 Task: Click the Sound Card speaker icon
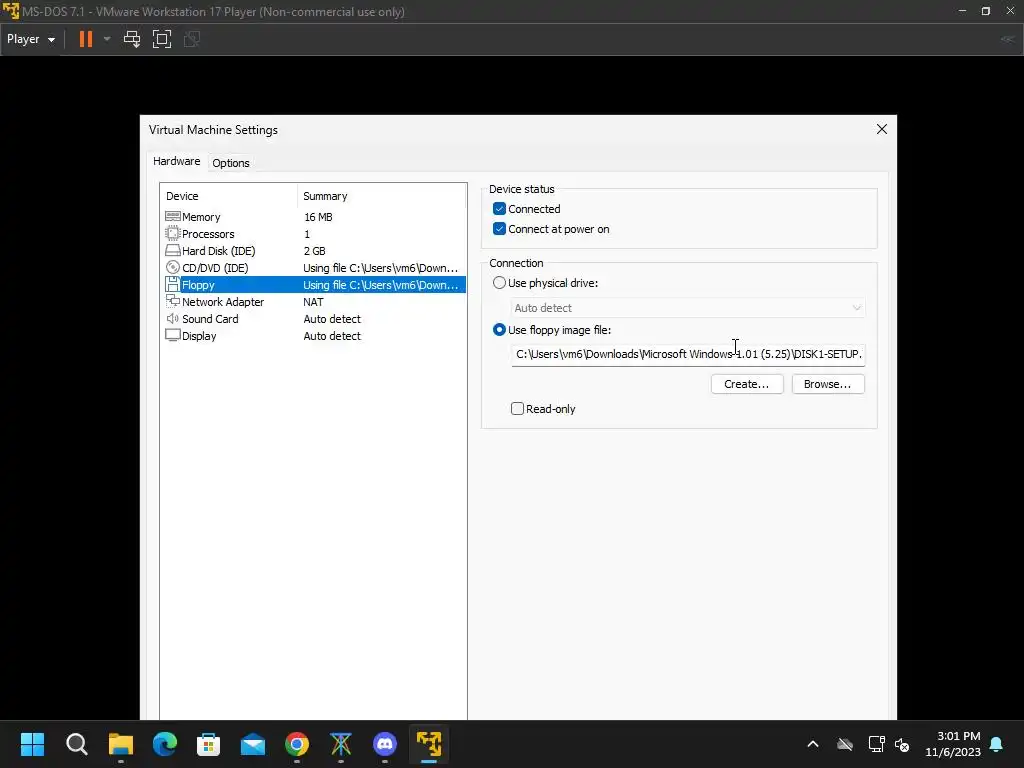click(172, 318)
